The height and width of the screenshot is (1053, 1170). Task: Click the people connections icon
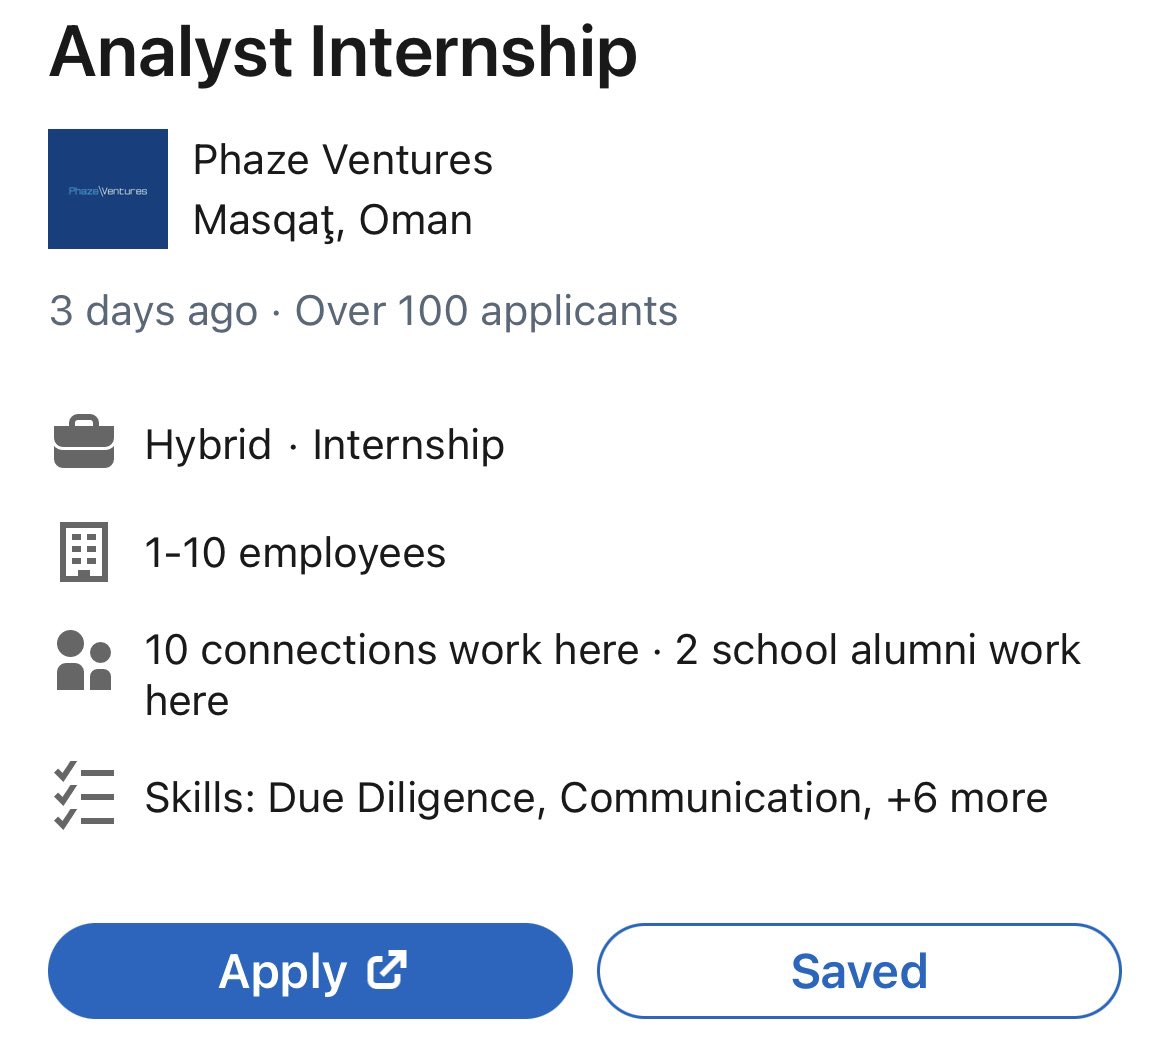(83, 661)
